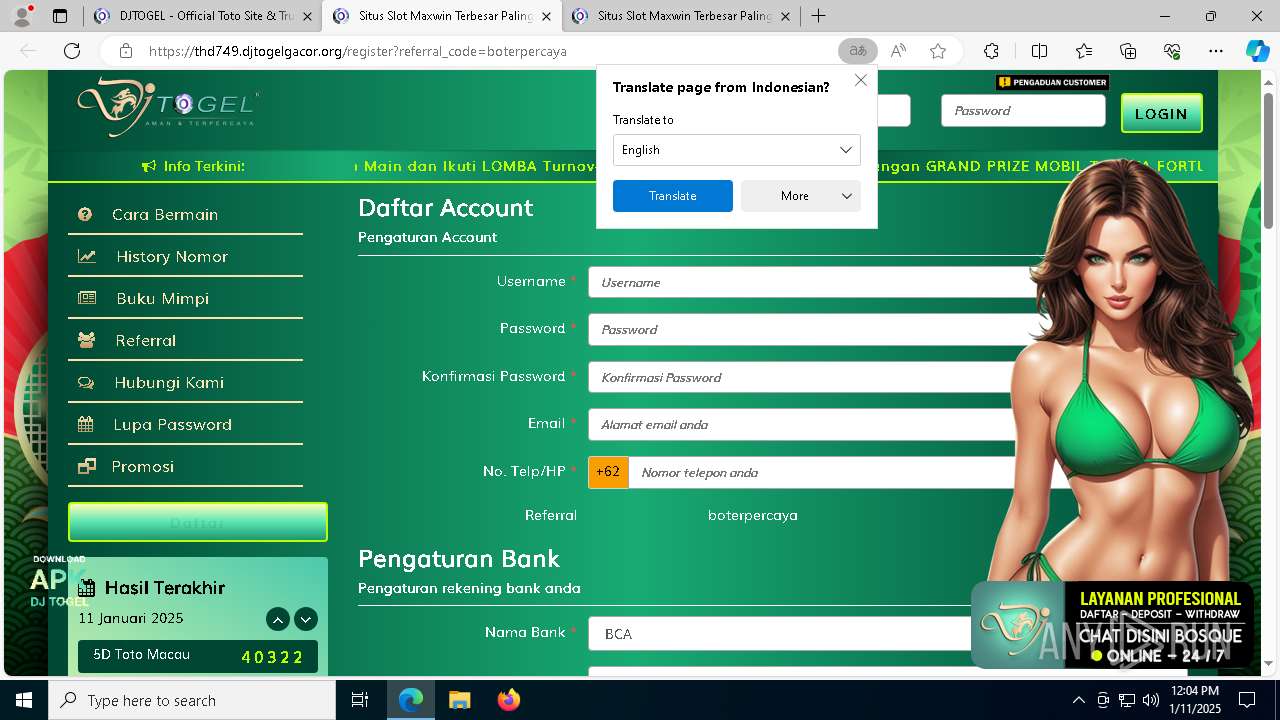1280x720 pixels.
Task: Click the browser refresh icon
Action: (x=72, y=51)
